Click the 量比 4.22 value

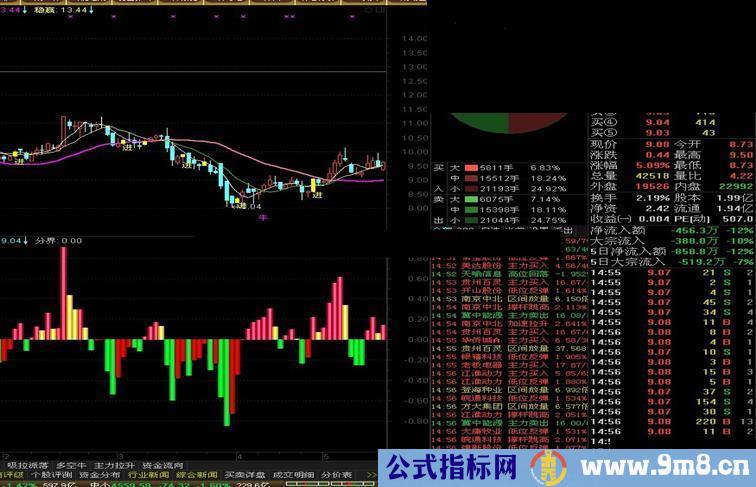click(742, 176)
